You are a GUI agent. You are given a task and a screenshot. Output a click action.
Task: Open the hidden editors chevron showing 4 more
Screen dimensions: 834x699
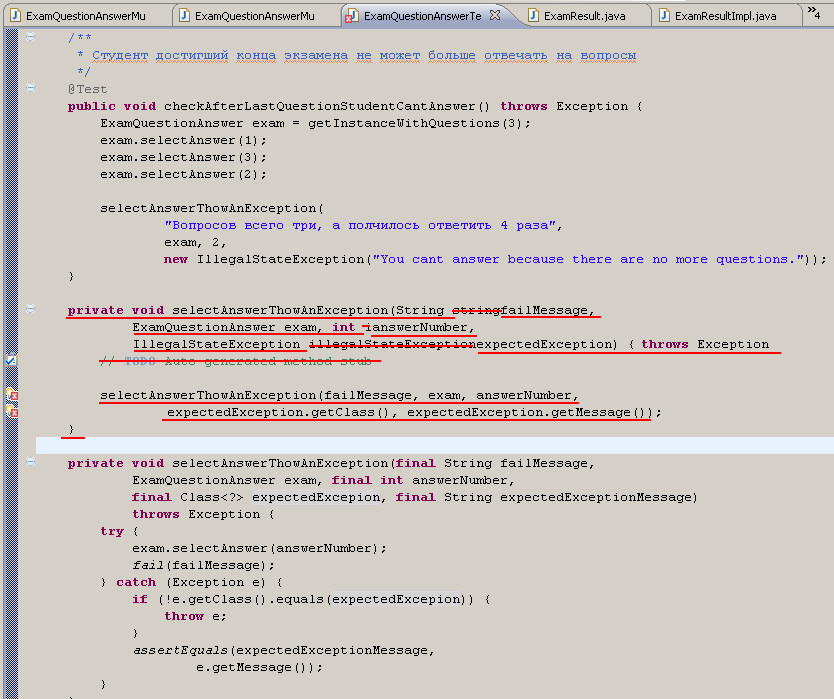[x=815, y=13]
